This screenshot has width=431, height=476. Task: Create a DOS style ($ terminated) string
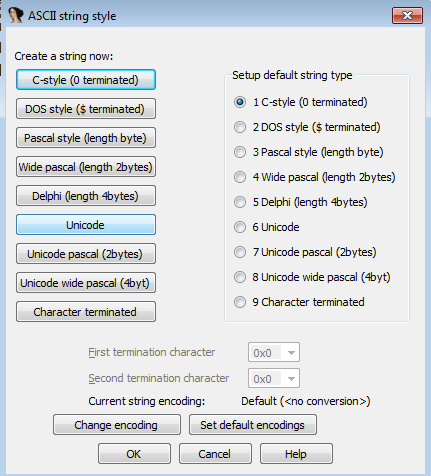pyautogui.click(x=86, y=109)
